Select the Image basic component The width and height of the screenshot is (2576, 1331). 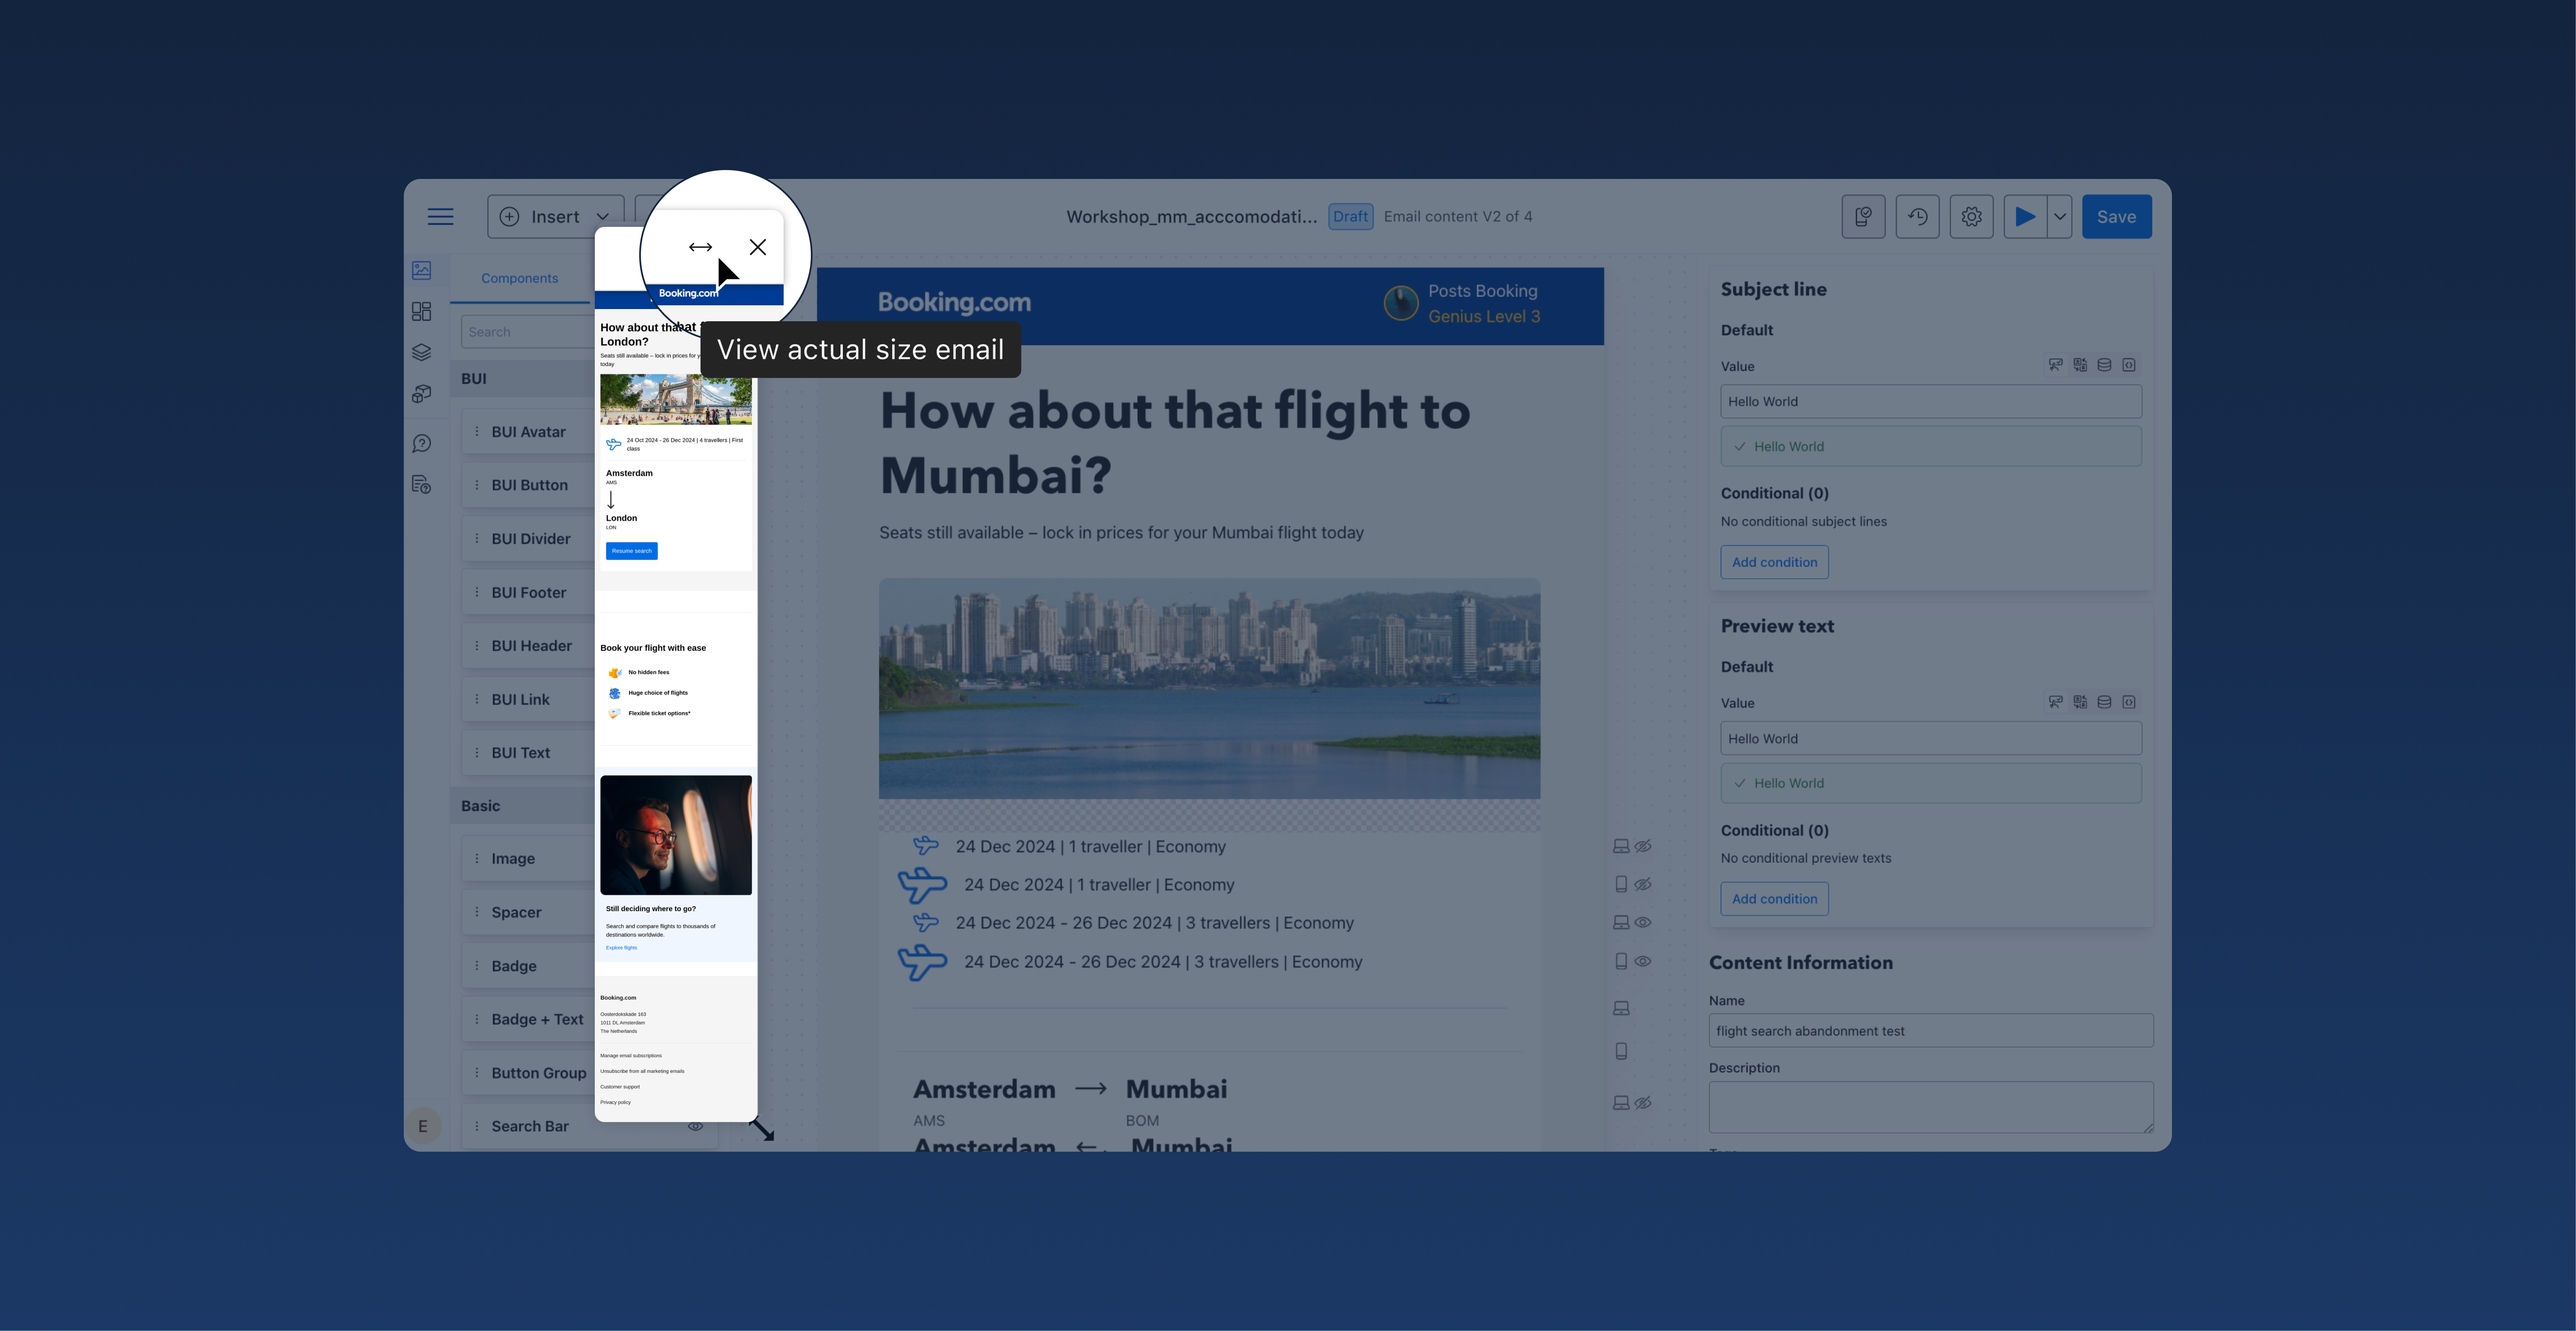tap(528, 859)
